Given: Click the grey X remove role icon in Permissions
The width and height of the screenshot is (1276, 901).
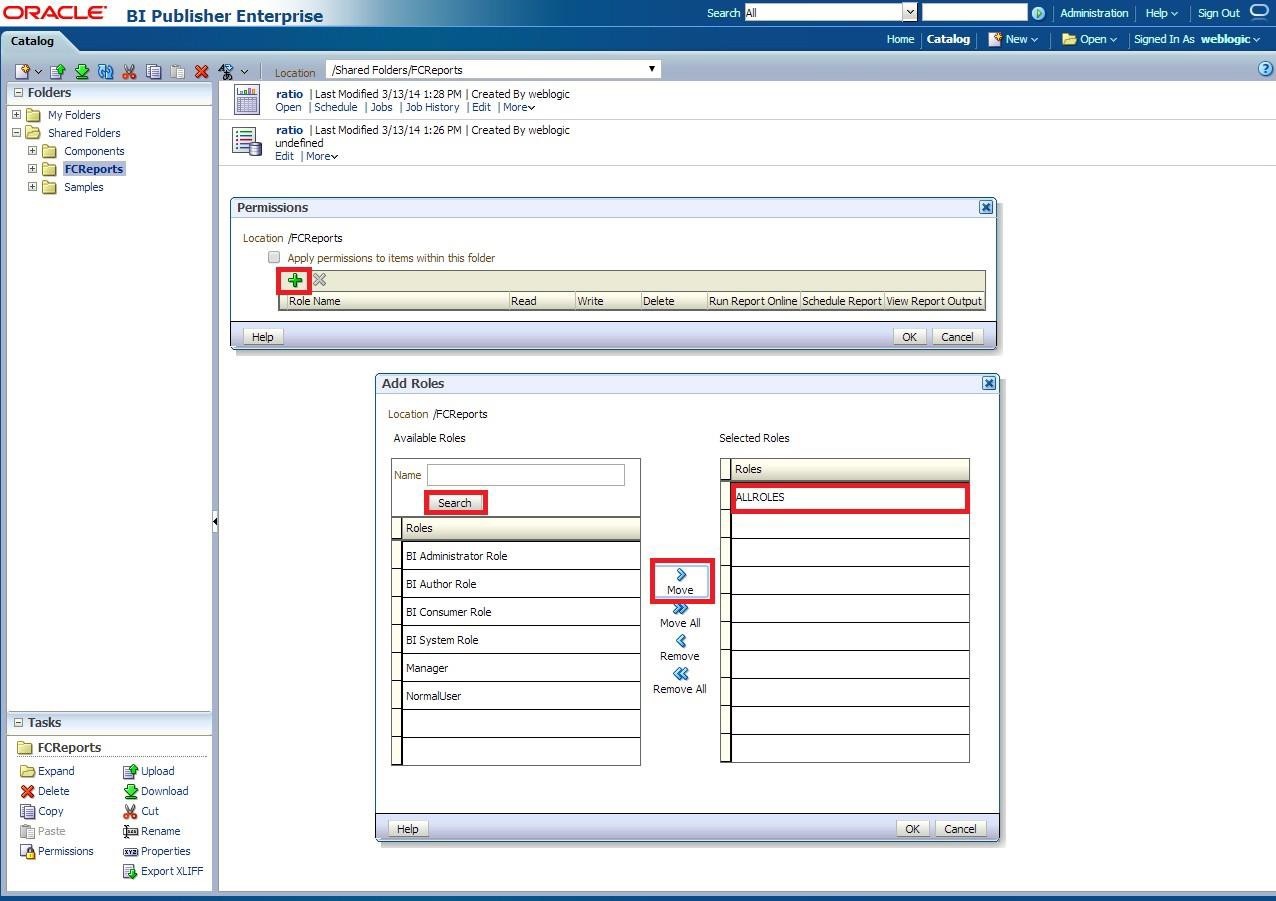Looking at the screenshot, I should 319,280.
